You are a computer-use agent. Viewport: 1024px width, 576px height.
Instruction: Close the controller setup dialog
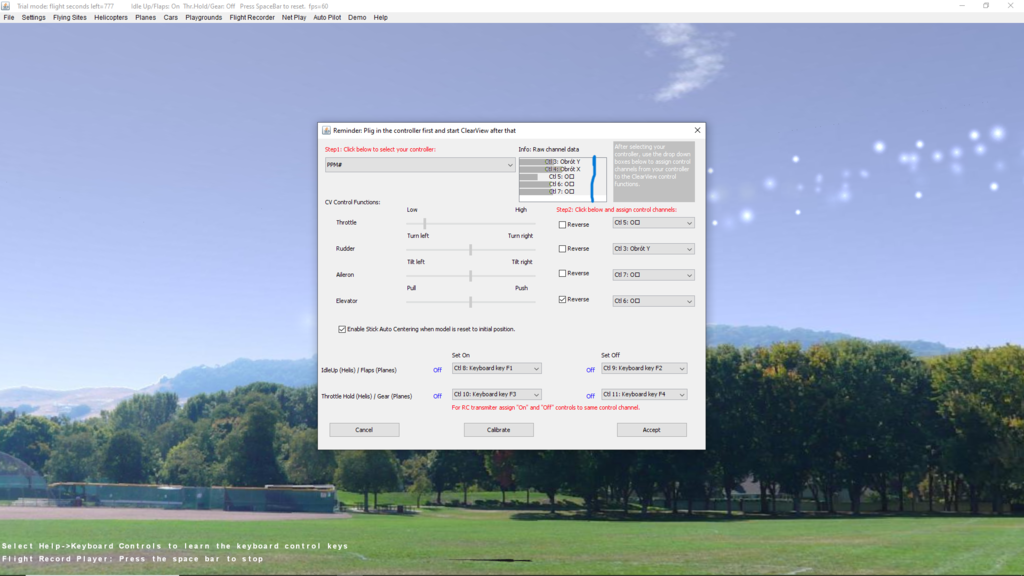[697, 130]
